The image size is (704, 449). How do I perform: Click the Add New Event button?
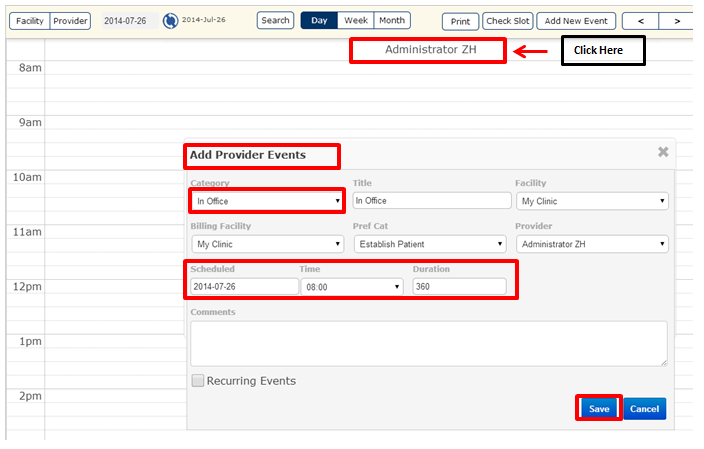[x=576, y=21]
